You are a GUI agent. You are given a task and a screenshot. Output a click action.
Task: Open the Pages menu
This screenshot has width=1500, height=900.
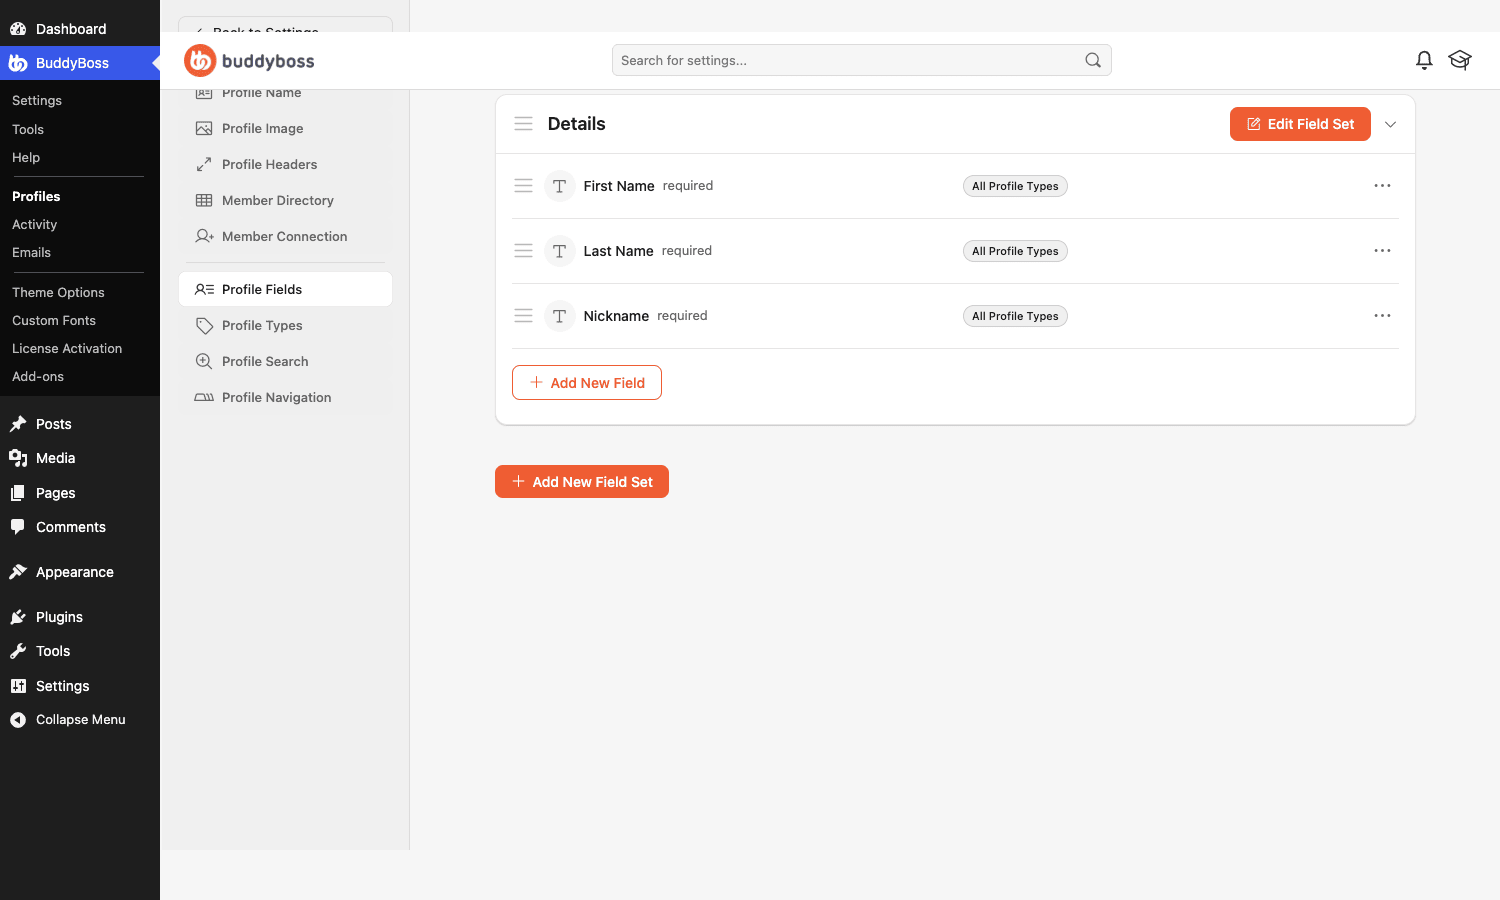pos(80,493)
